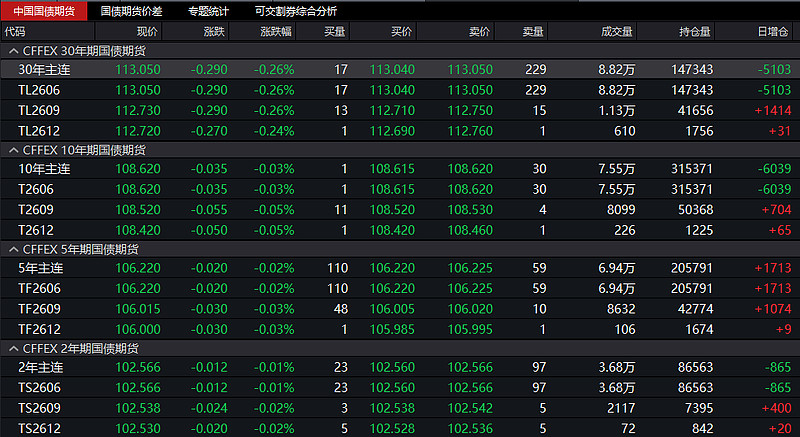The height and width of the screenshot is (437, 800).
Task: Click TF2609 open interest 42774
Action: (695, 309)
